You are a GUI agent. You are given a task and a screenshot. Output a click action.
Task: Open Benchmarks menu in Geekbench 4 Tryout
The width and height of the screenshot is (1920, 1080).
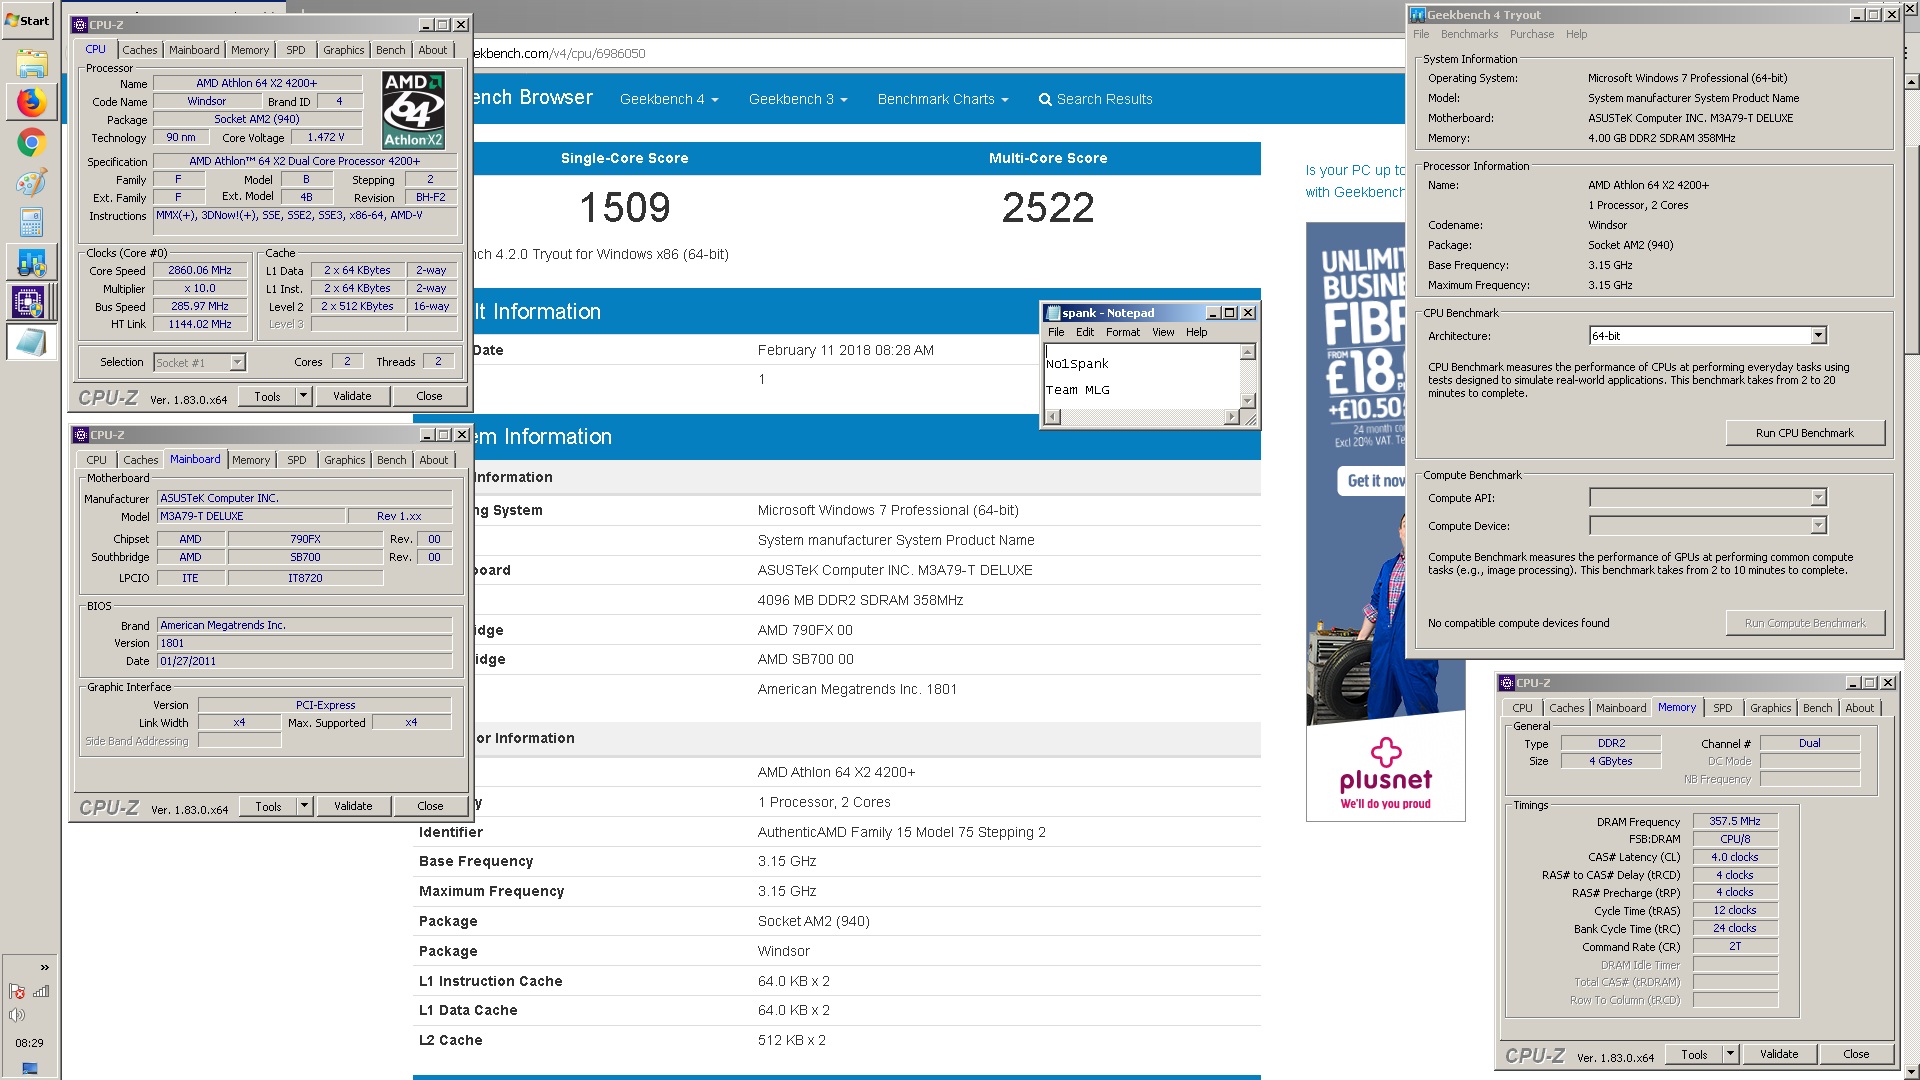(x=1469, y=34)
